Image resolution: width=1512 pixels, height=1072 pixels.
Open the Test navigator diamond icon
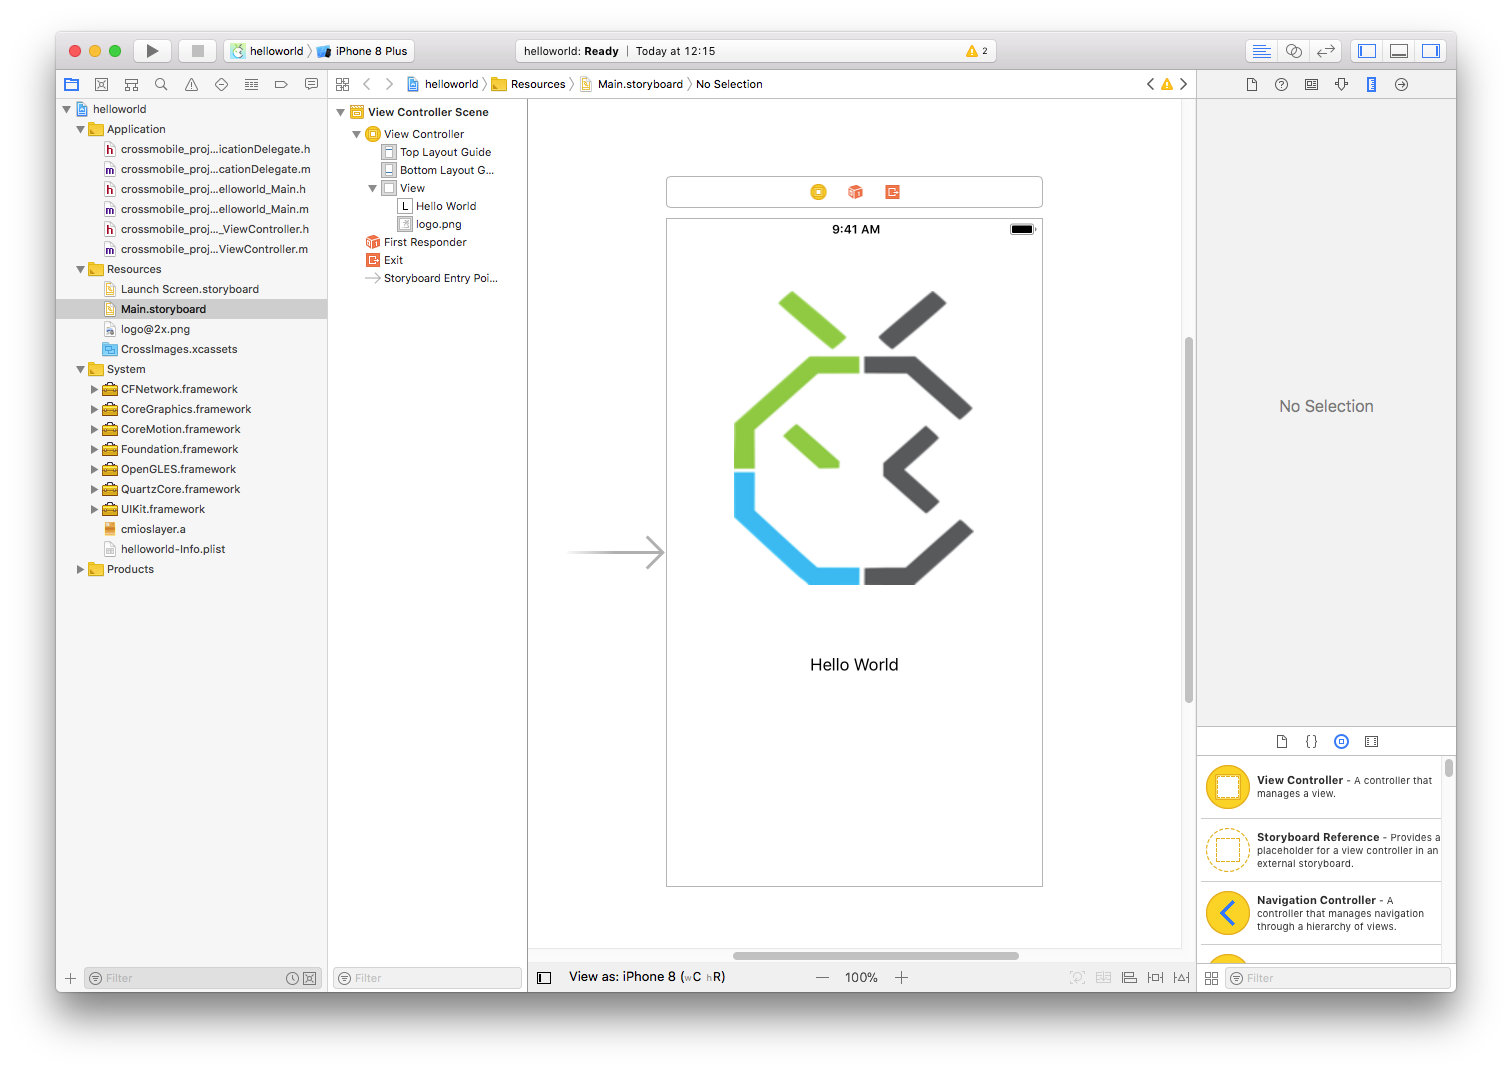221,85
